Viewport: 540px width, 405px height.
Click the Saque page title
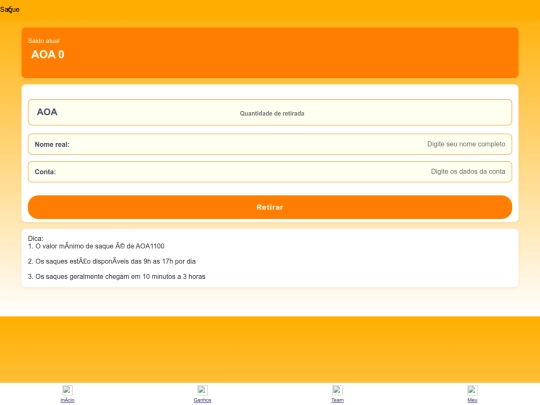(10, 9)
